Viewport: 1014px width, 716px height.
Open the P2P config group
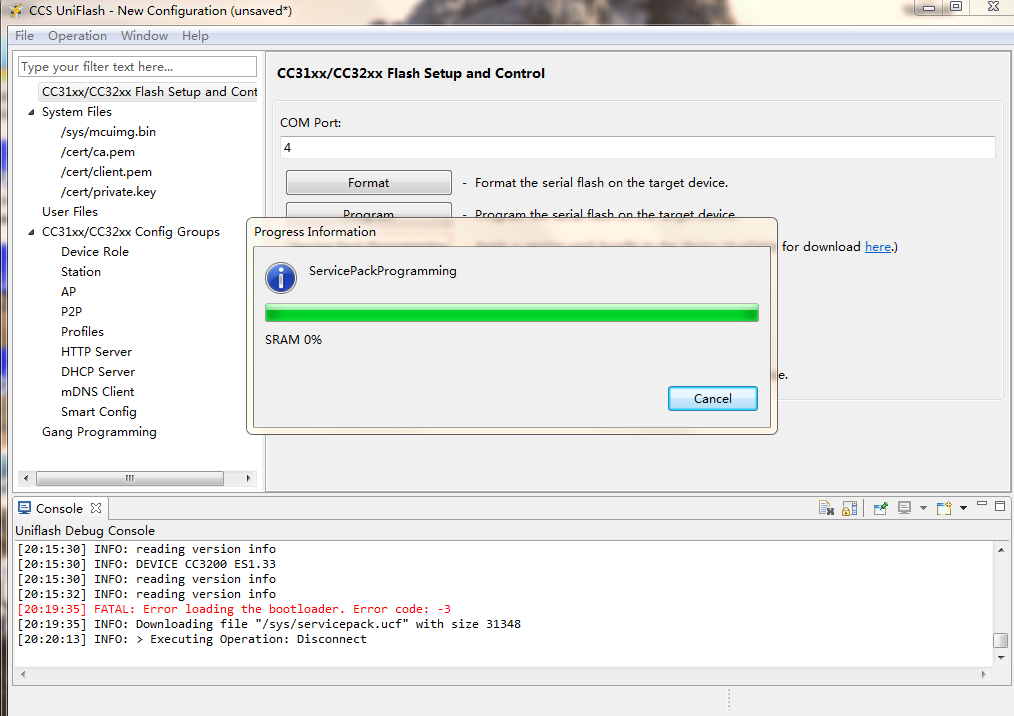pos(71,312)
